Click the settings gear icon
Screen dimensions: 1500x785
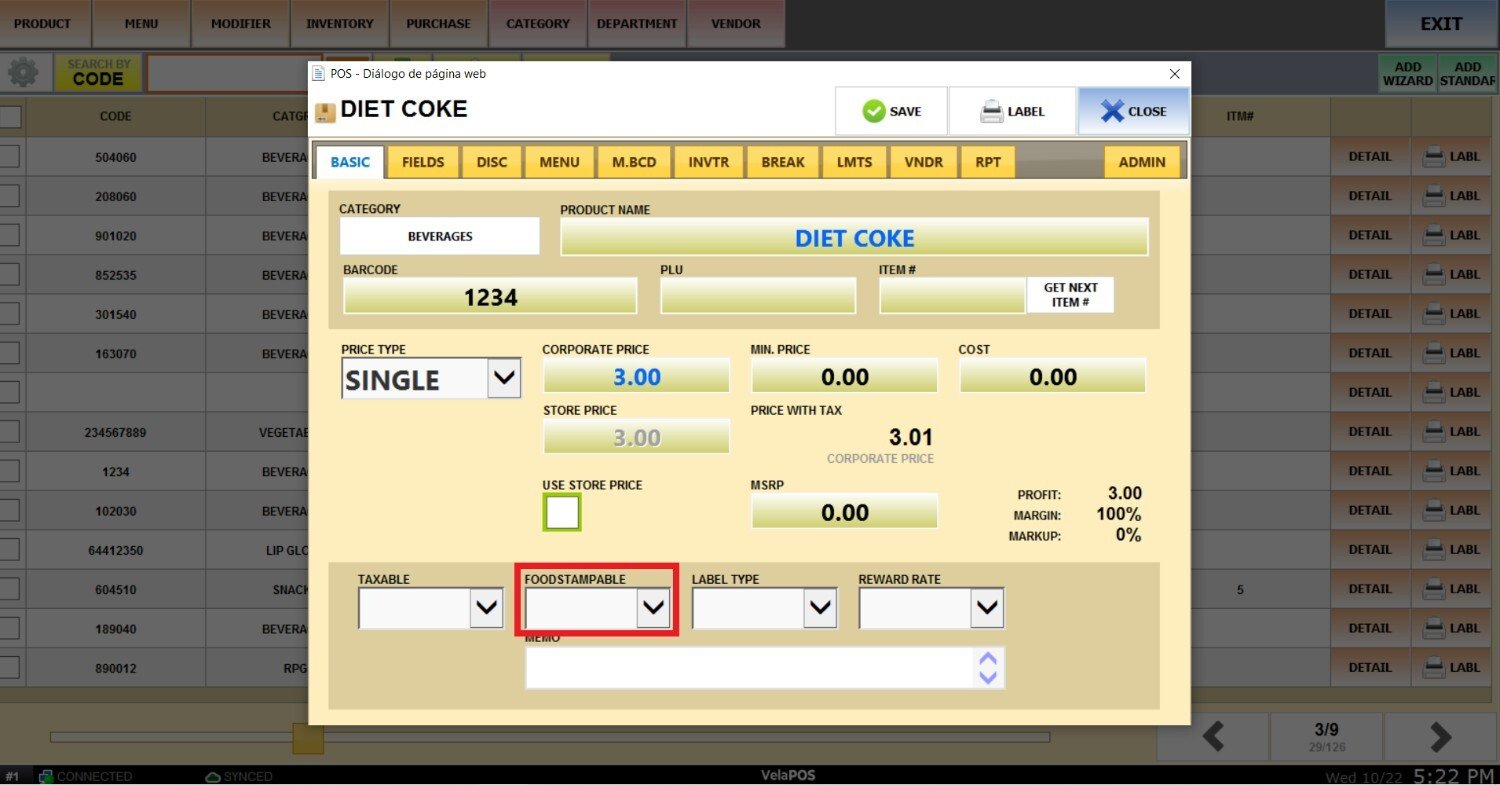pos(23,73)
